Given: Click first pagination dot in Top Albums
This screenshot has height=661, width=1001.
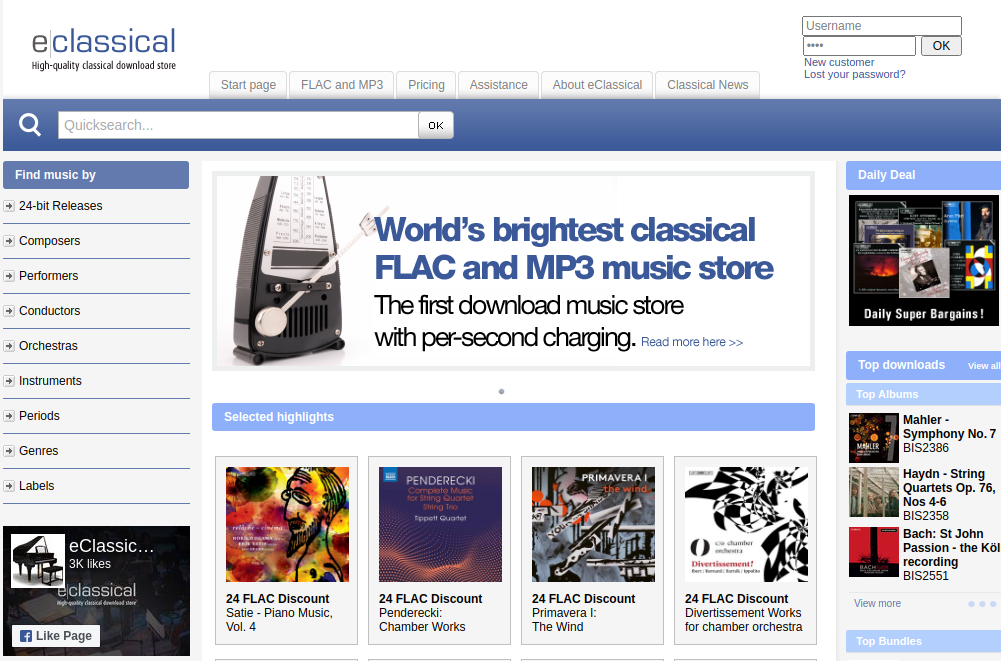Looking at the screenshot, I should (x=972, y=604).
